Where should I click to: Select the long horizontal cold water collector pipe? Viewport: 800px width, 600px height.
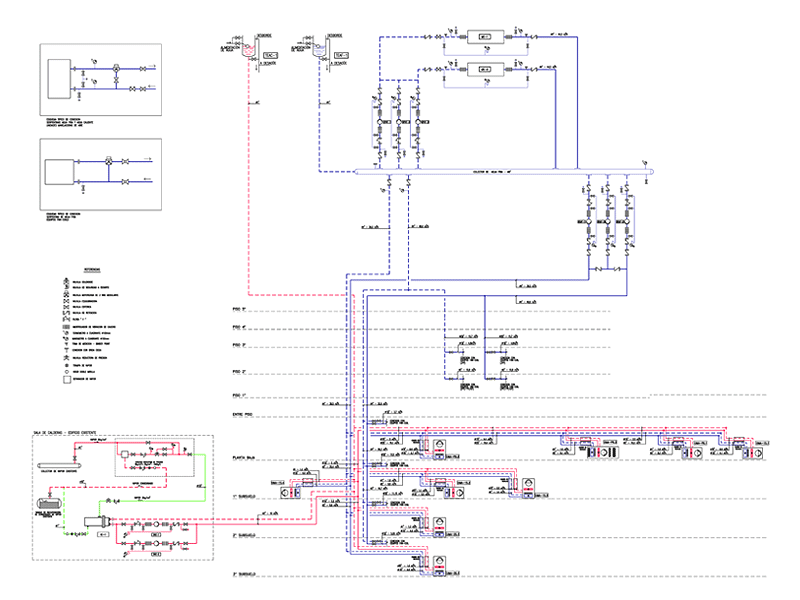click(500, 172)
